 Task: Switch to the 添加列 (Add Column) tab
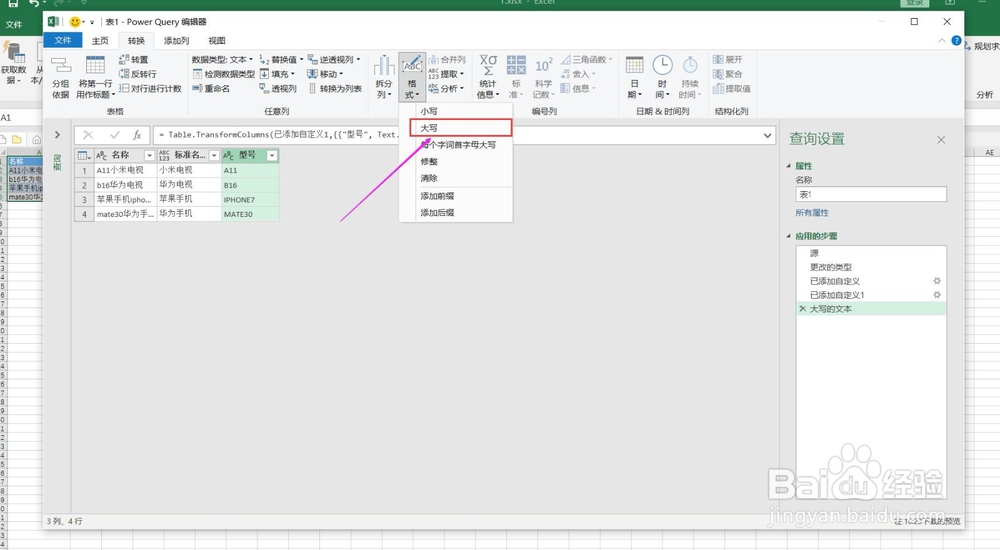pos(177,41)
